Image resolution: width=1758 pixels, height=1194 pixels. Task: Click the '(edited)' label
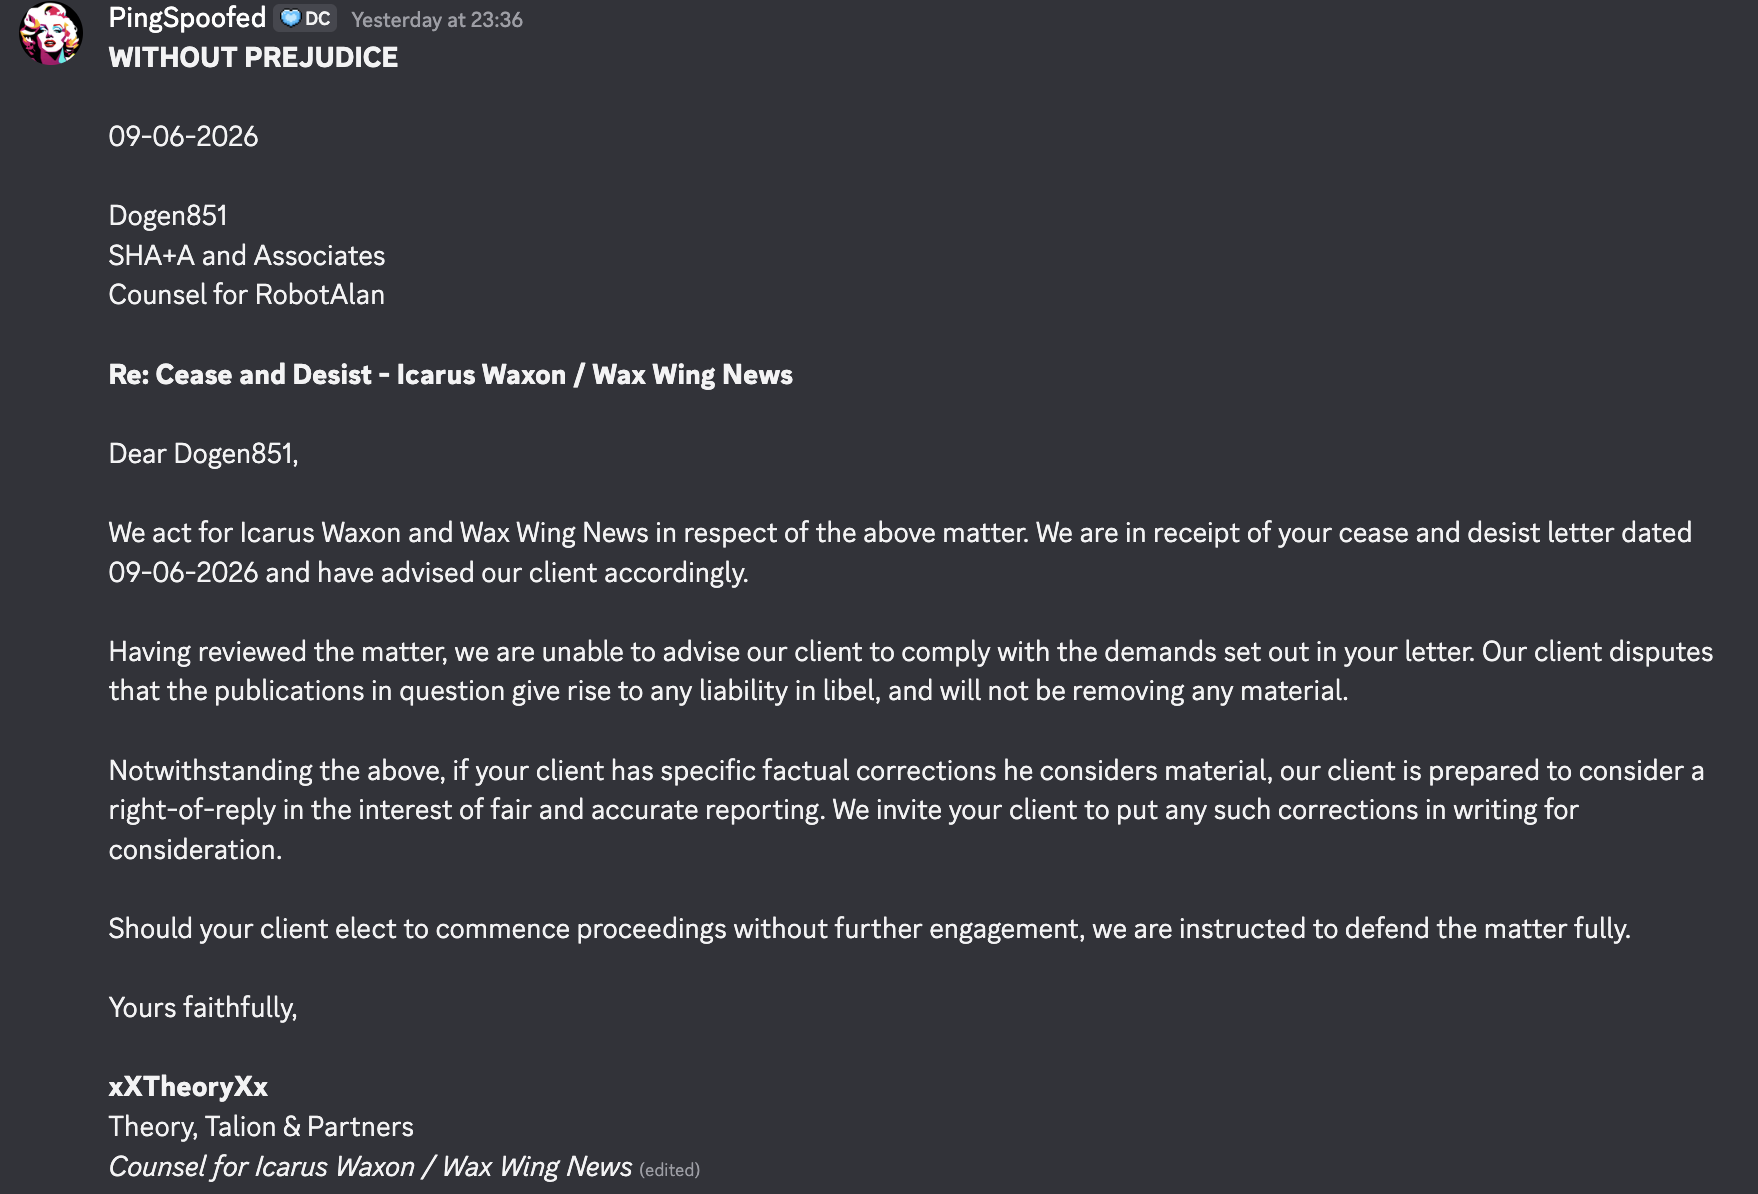(x=669, y=1170)
